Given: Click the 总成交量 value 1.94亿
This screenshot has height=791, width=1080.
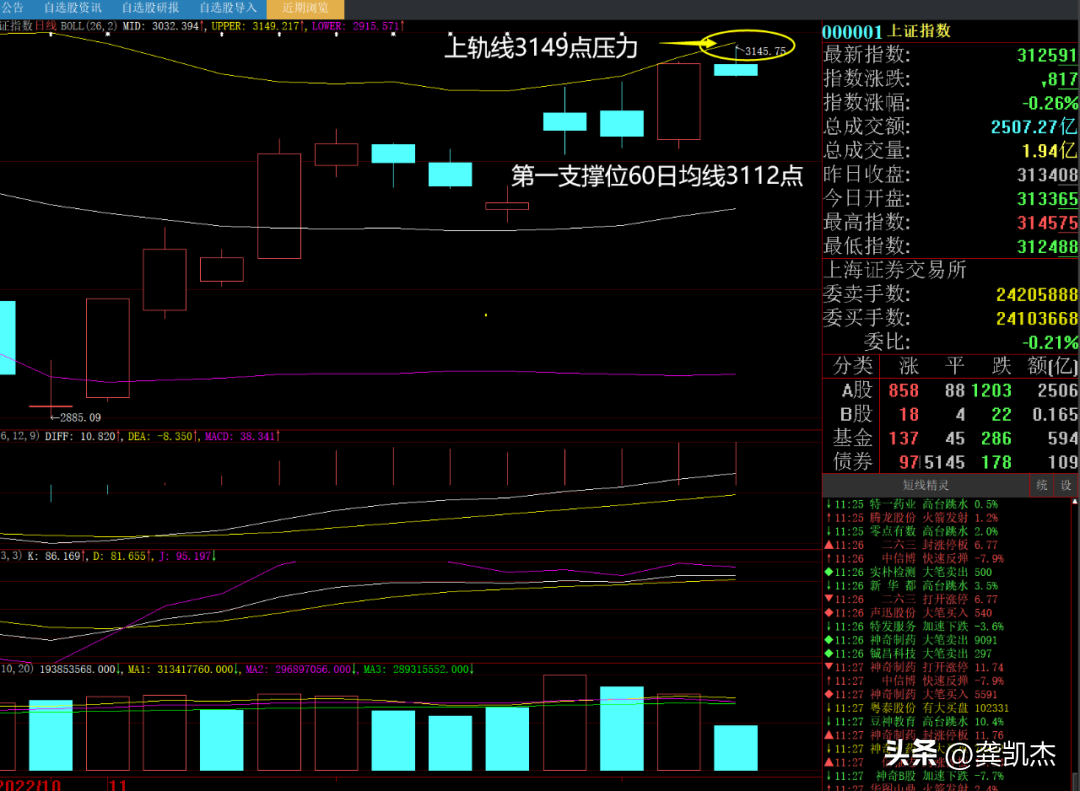Looking at the screenshot, I should pyautogui.click(x=1050, y=151).
